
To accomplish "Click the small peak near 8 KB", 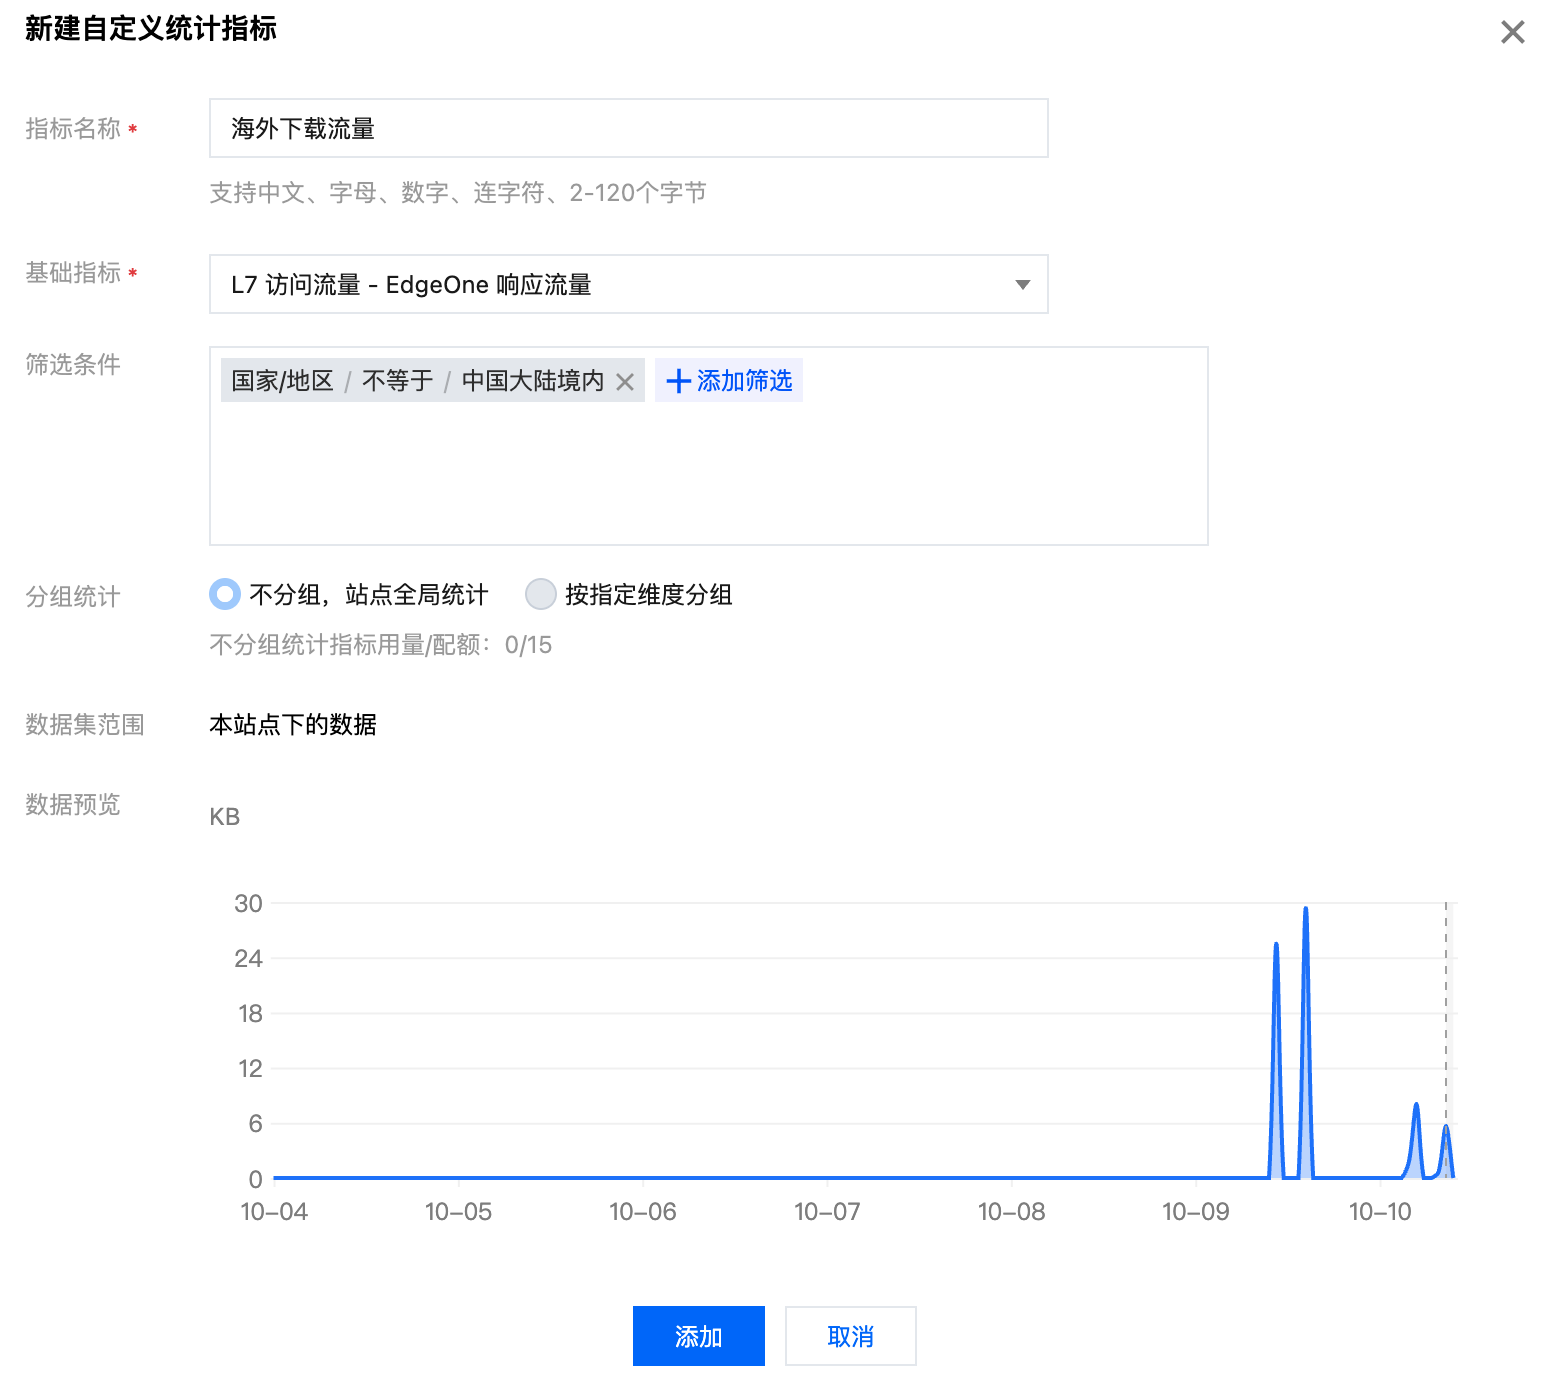I will coord(1416,1106).
